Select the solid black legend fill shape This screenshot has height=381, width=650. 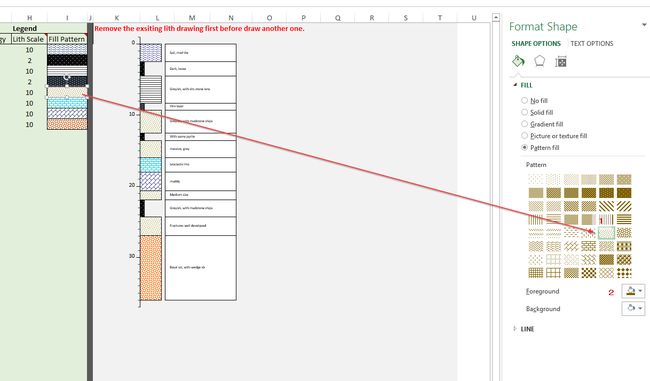click(67, 60)
